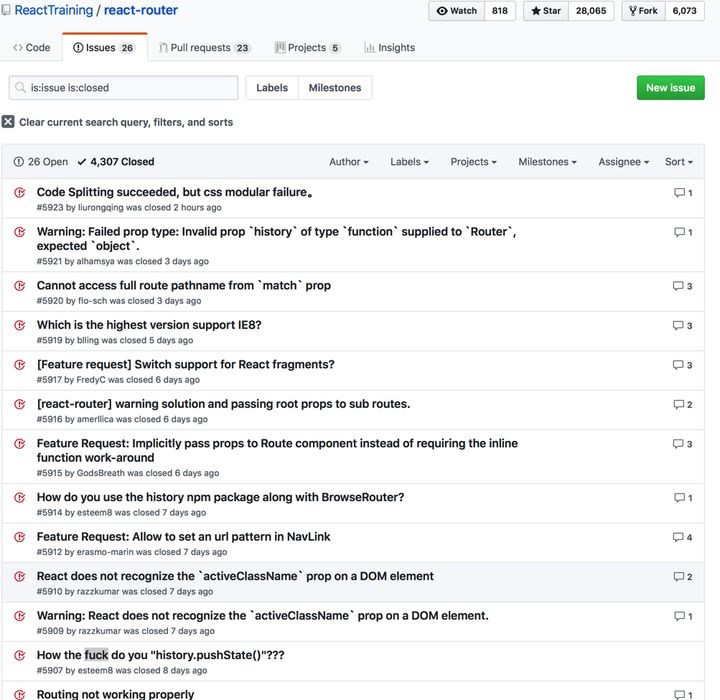Open the Insights tab
The width and height of the screenshot is (720, 700).
point(389,48)
